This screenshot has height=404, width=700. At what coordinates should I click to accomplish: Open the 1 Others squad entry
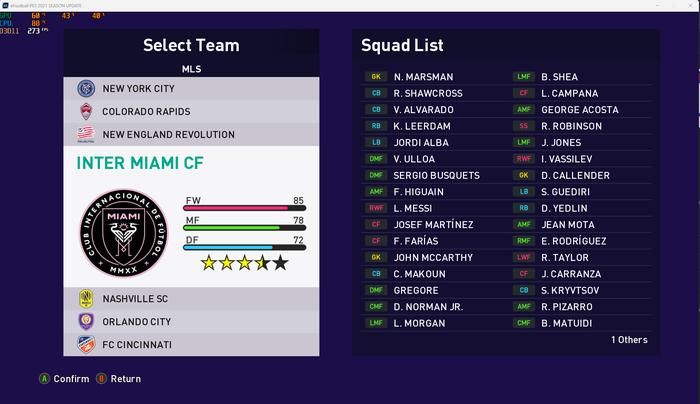click(630, 340)
